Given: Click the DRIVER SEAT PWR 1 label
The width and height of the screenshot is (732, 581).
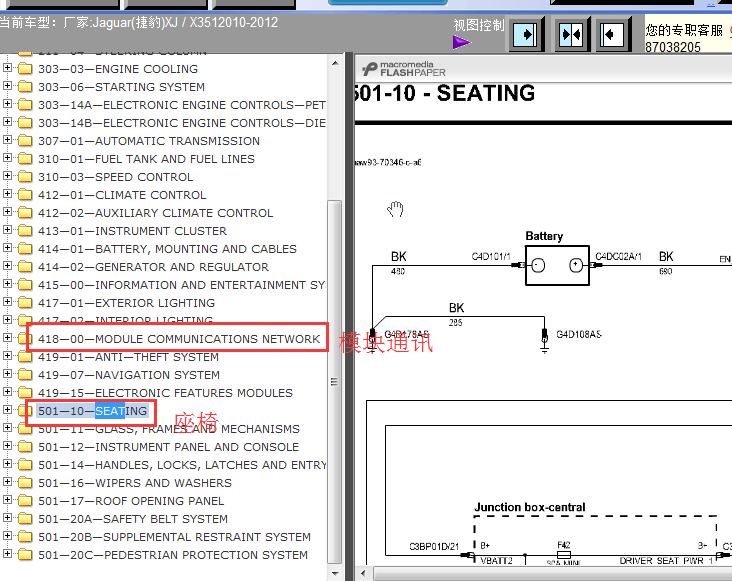Looking at the screenshot, I should (666, 560).
